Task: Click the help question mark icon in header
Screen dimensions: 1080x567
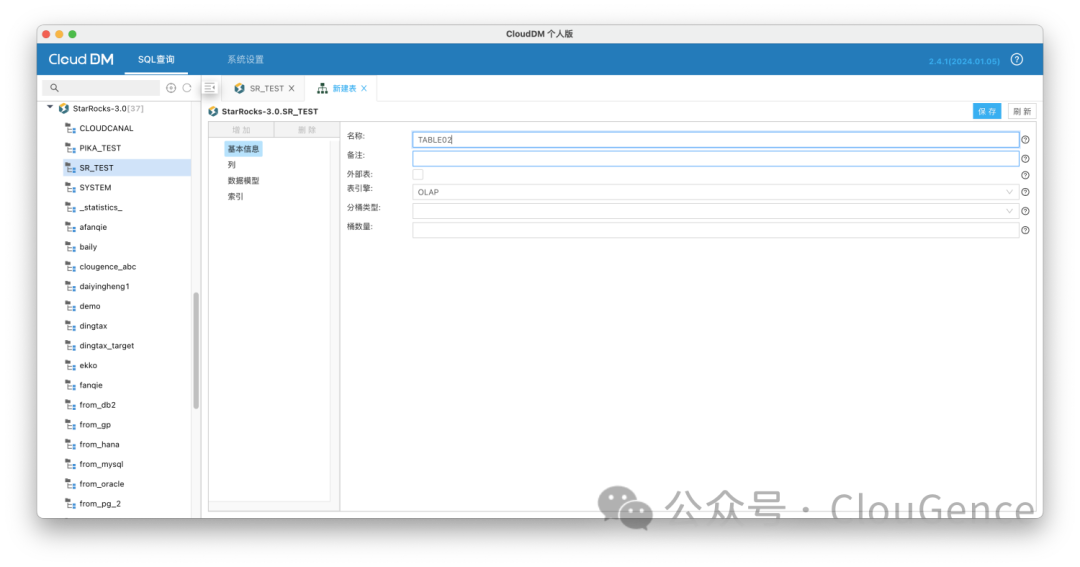Action: pyautogui.click(x=1017, y=60)
